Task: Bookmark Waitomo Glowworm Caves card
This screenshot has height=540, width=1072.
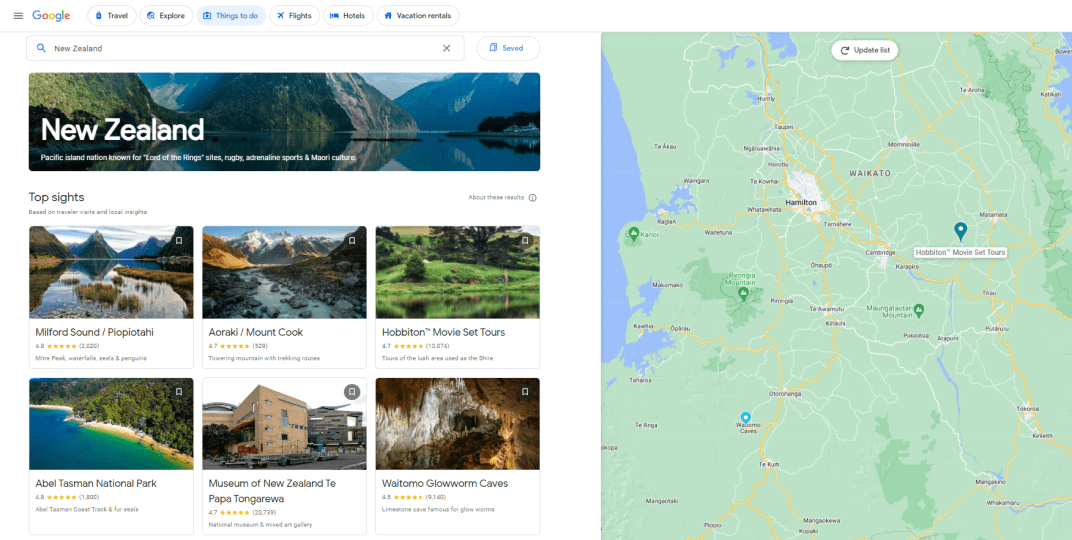Action: [x=525, y=392]
